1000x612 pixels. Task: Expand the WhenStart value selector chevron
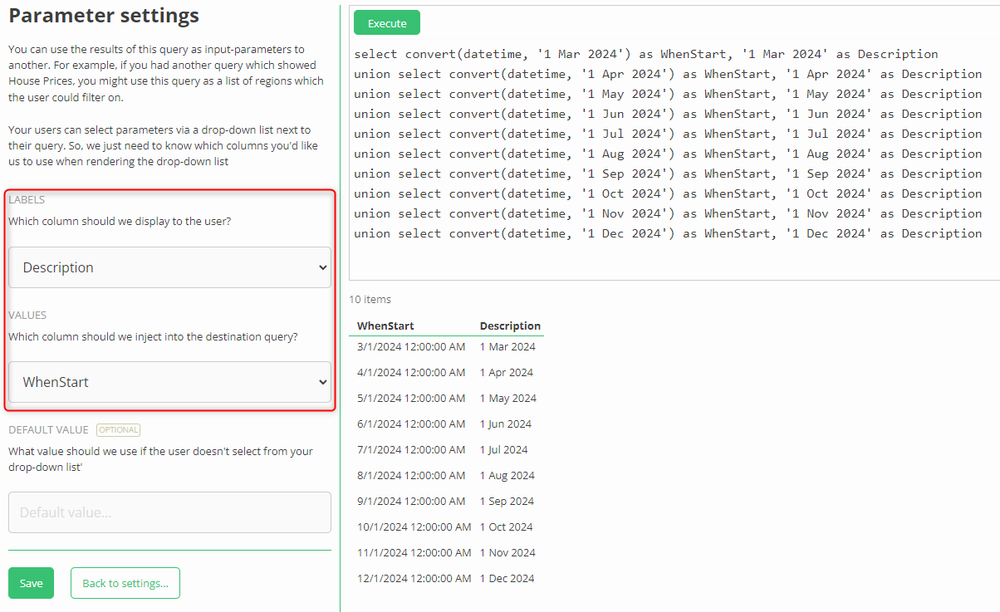(322, 382)
